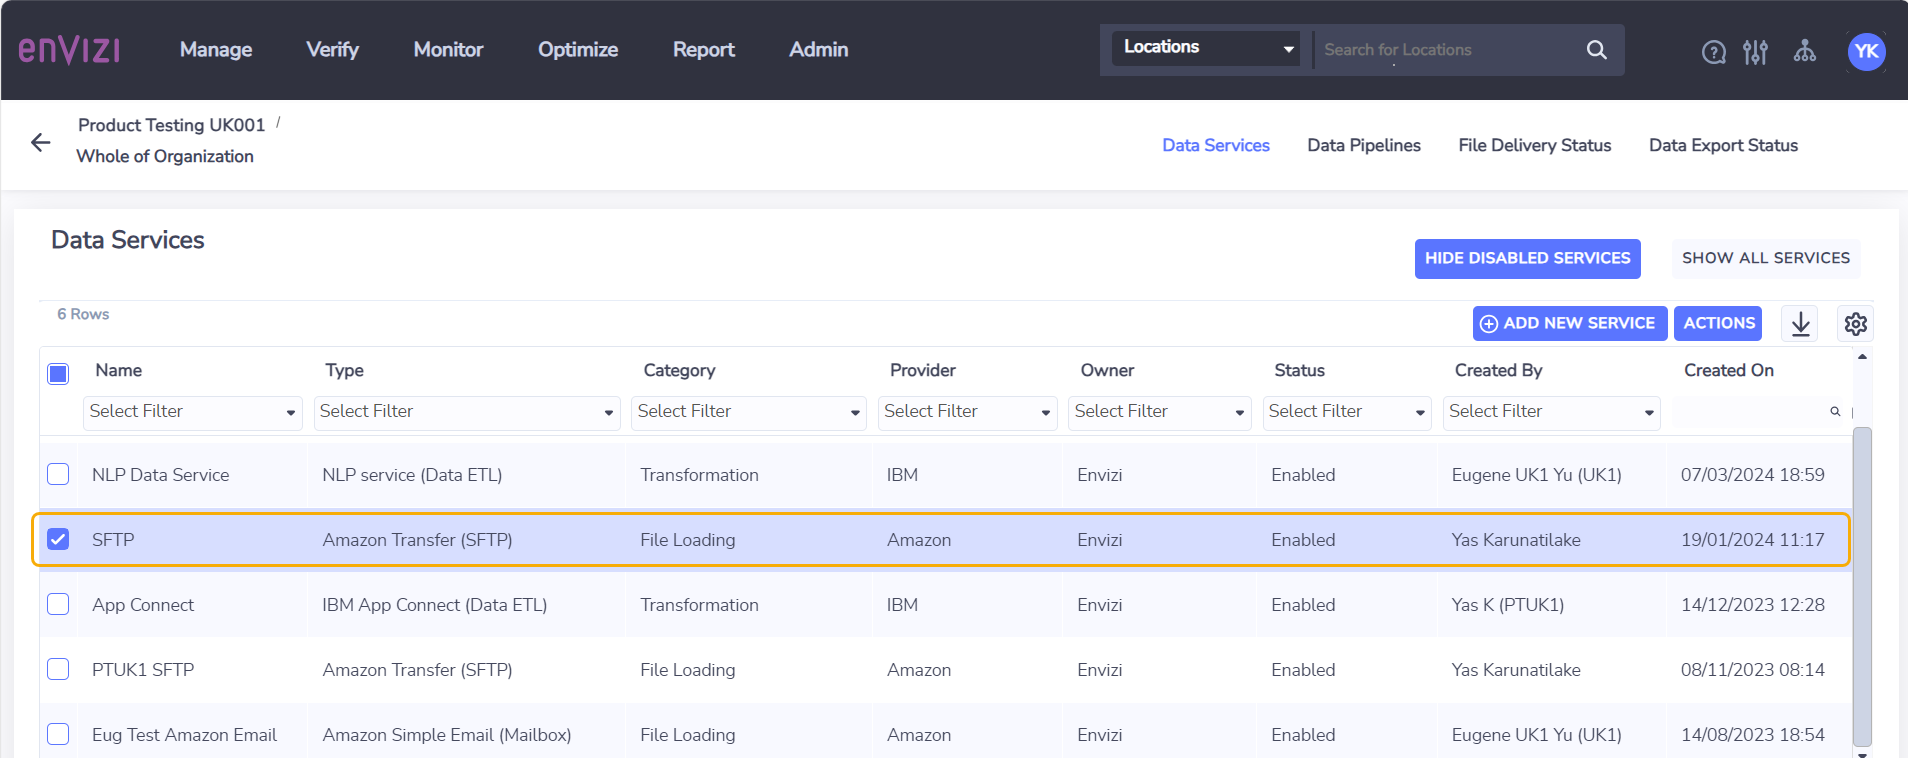Click Whole of Organization breadcrumb

point(165,157)
